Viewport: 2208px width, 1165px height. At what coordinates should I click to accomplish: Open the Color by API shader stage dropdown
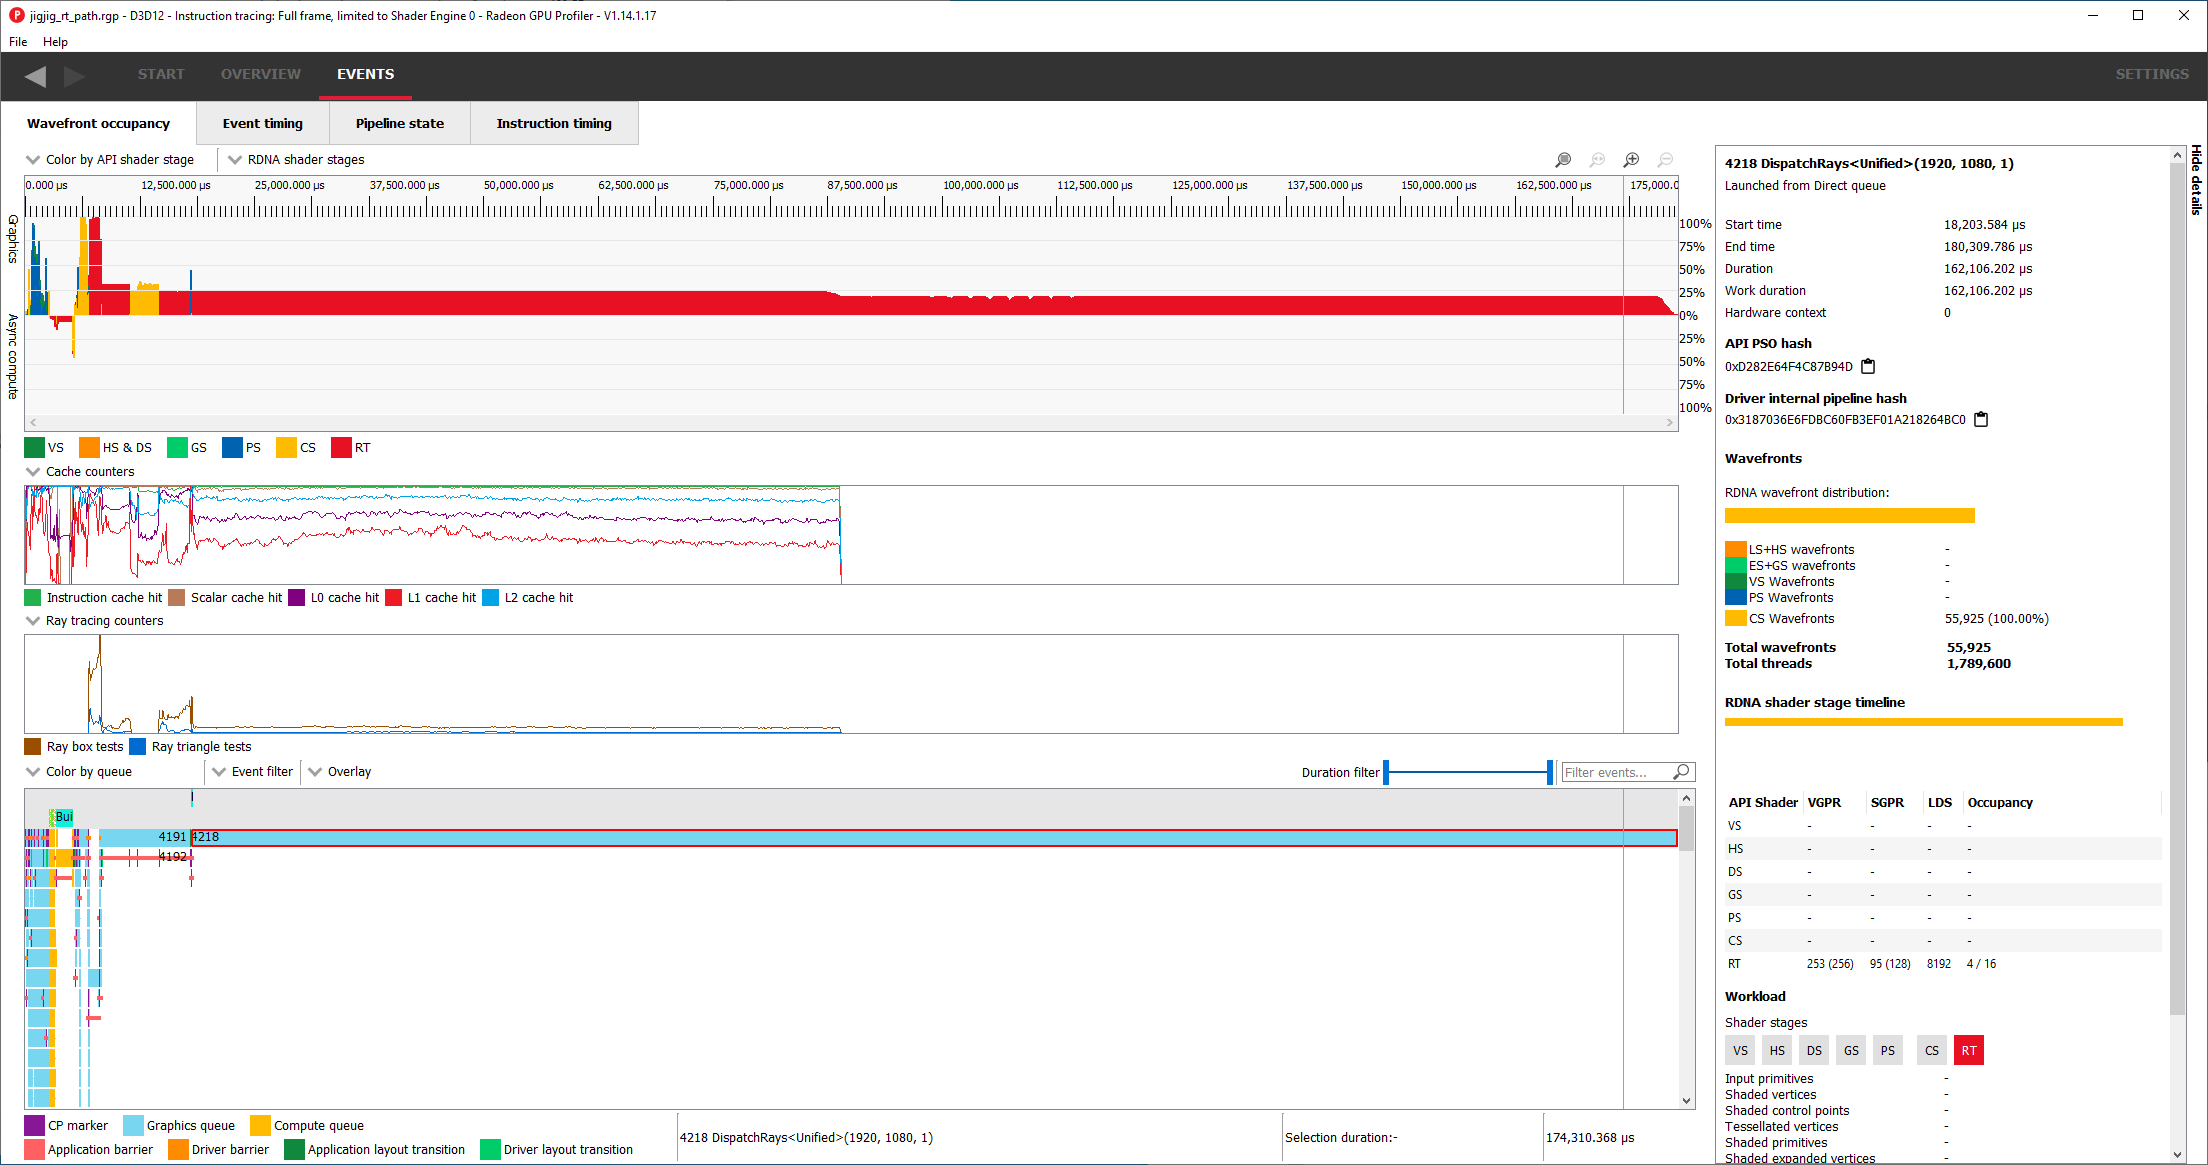click(110, 159)
